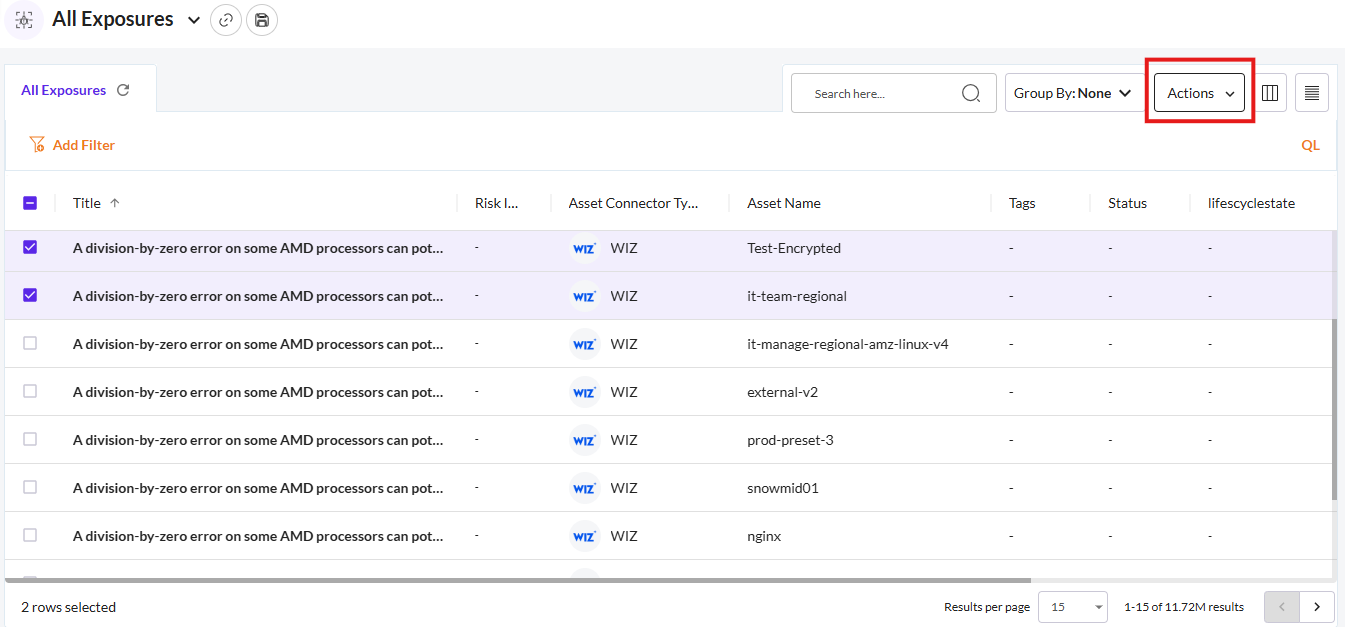
Task: Go to previous results page
Action: [1282, 607]
